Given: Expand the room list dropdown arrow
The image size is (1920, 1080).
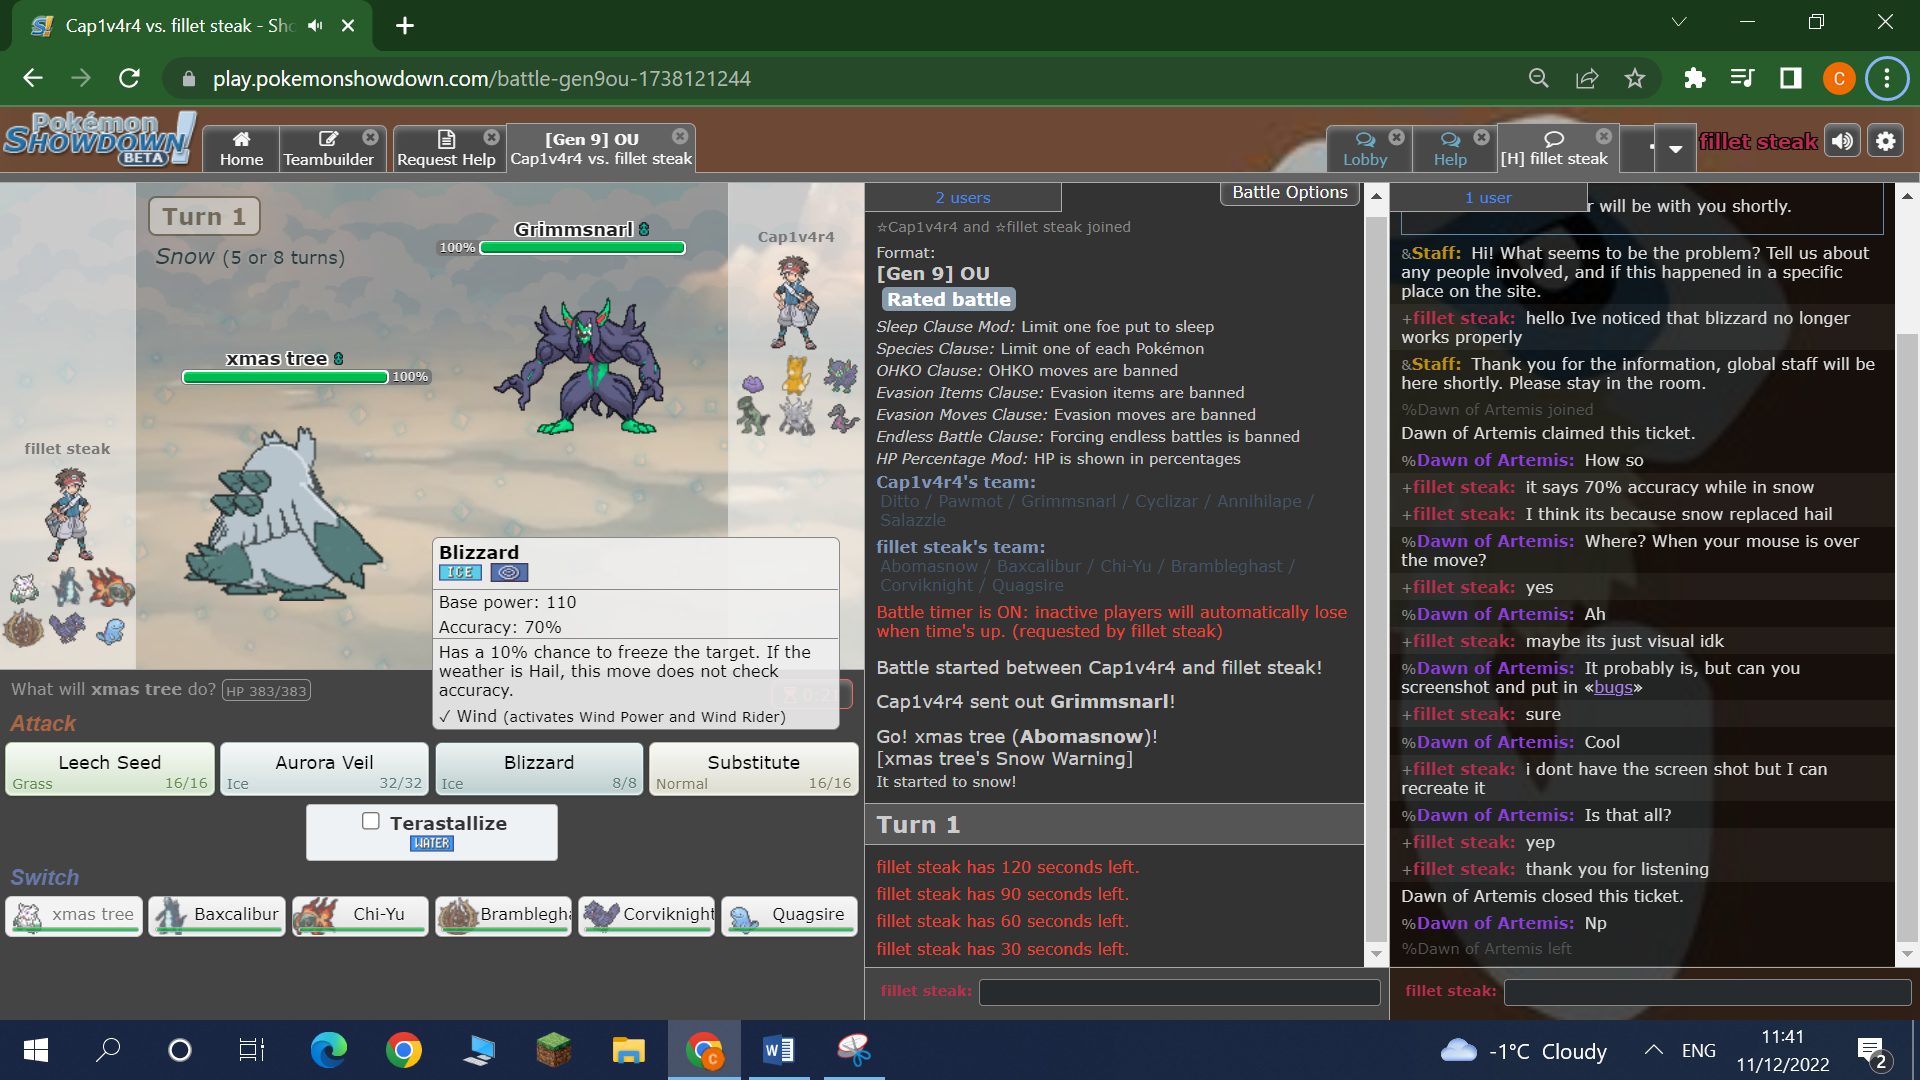Looking at the screenshot, I should click(1675, 149).
